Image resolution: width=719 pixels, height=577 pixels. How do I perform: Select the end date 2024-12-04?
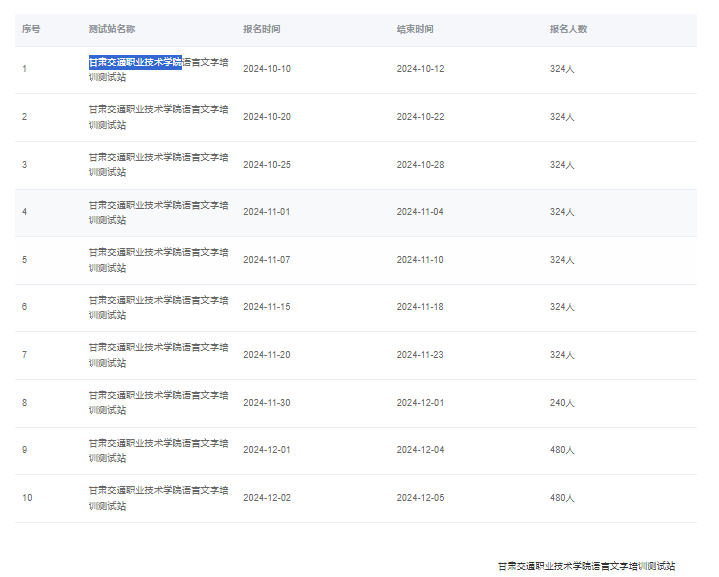coord(420,450)
